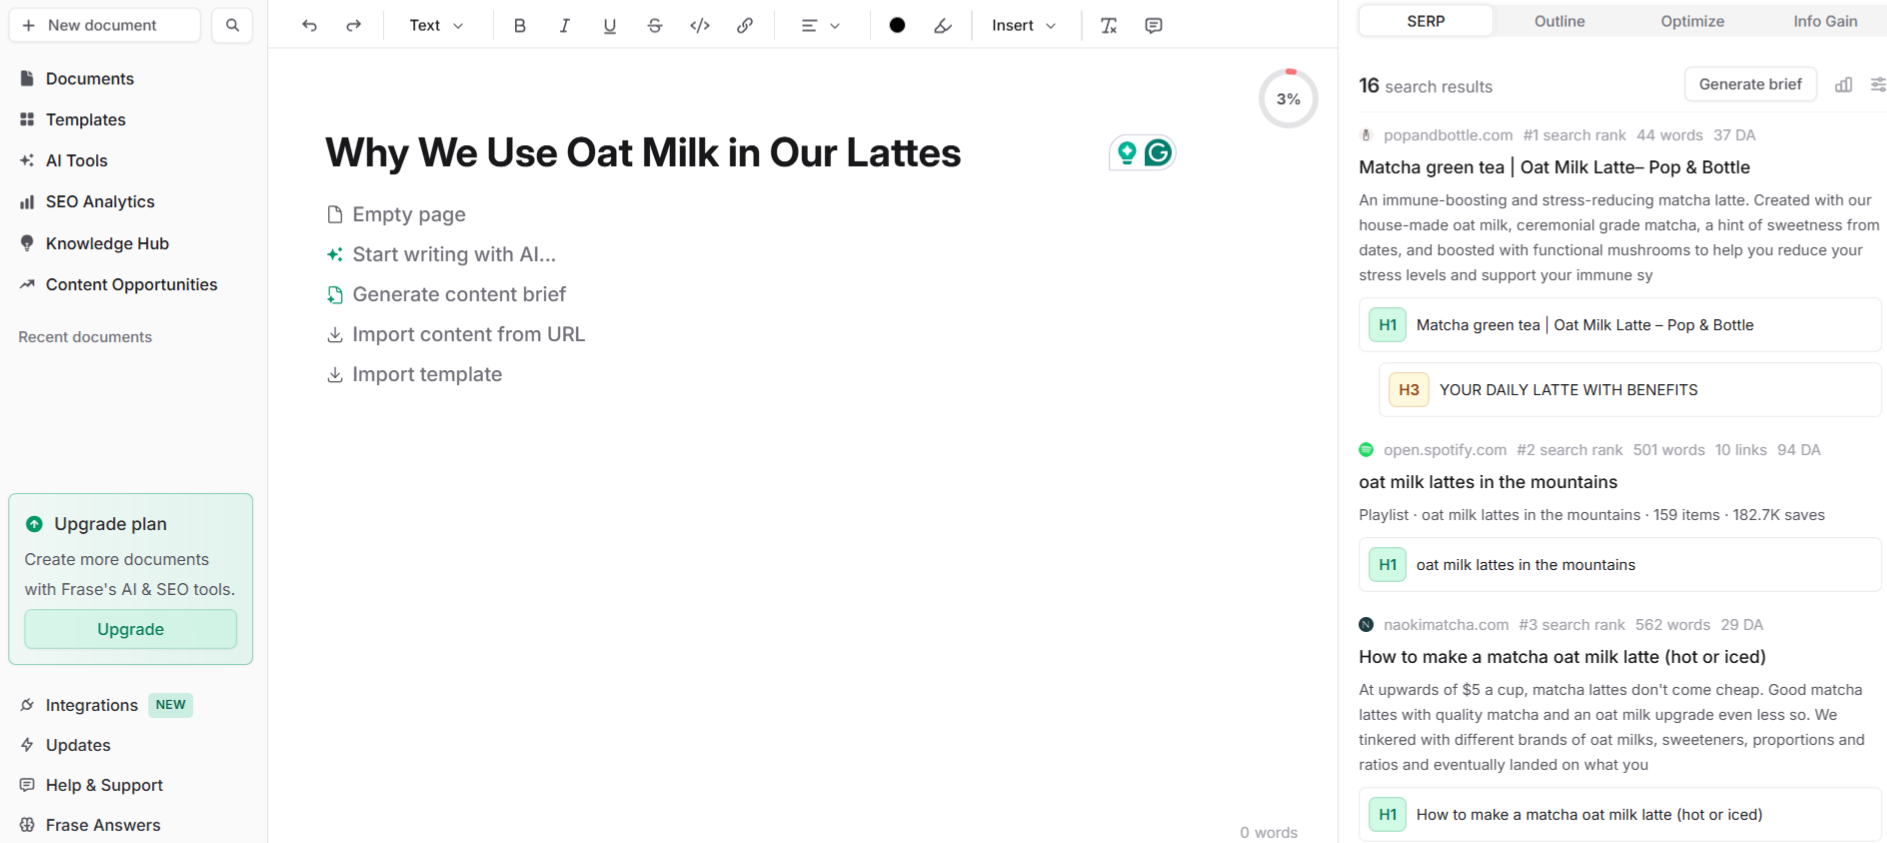Apply inline code formatting
This screenshot has width=1887, height=843.
tap(699, 26)
